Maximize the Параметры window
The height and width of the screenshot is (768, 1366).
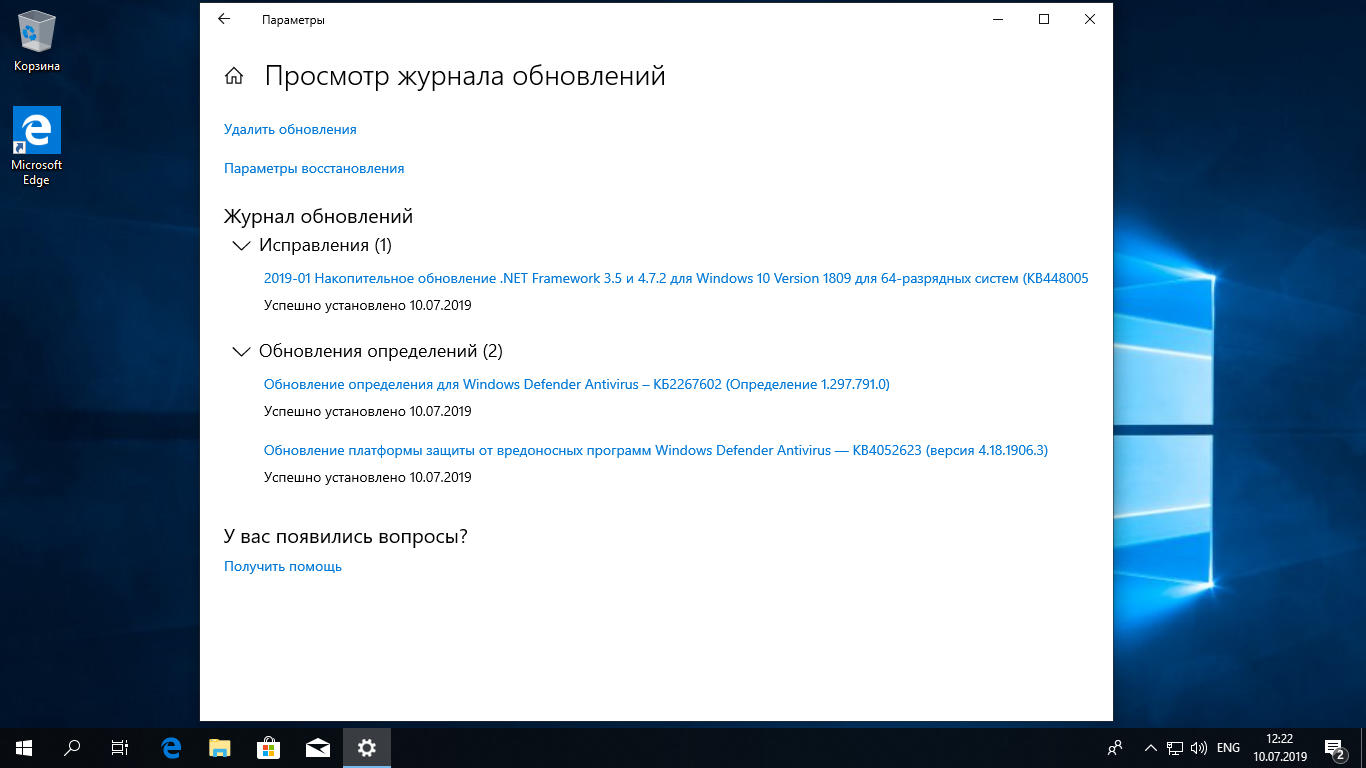tap(1044, 19)
